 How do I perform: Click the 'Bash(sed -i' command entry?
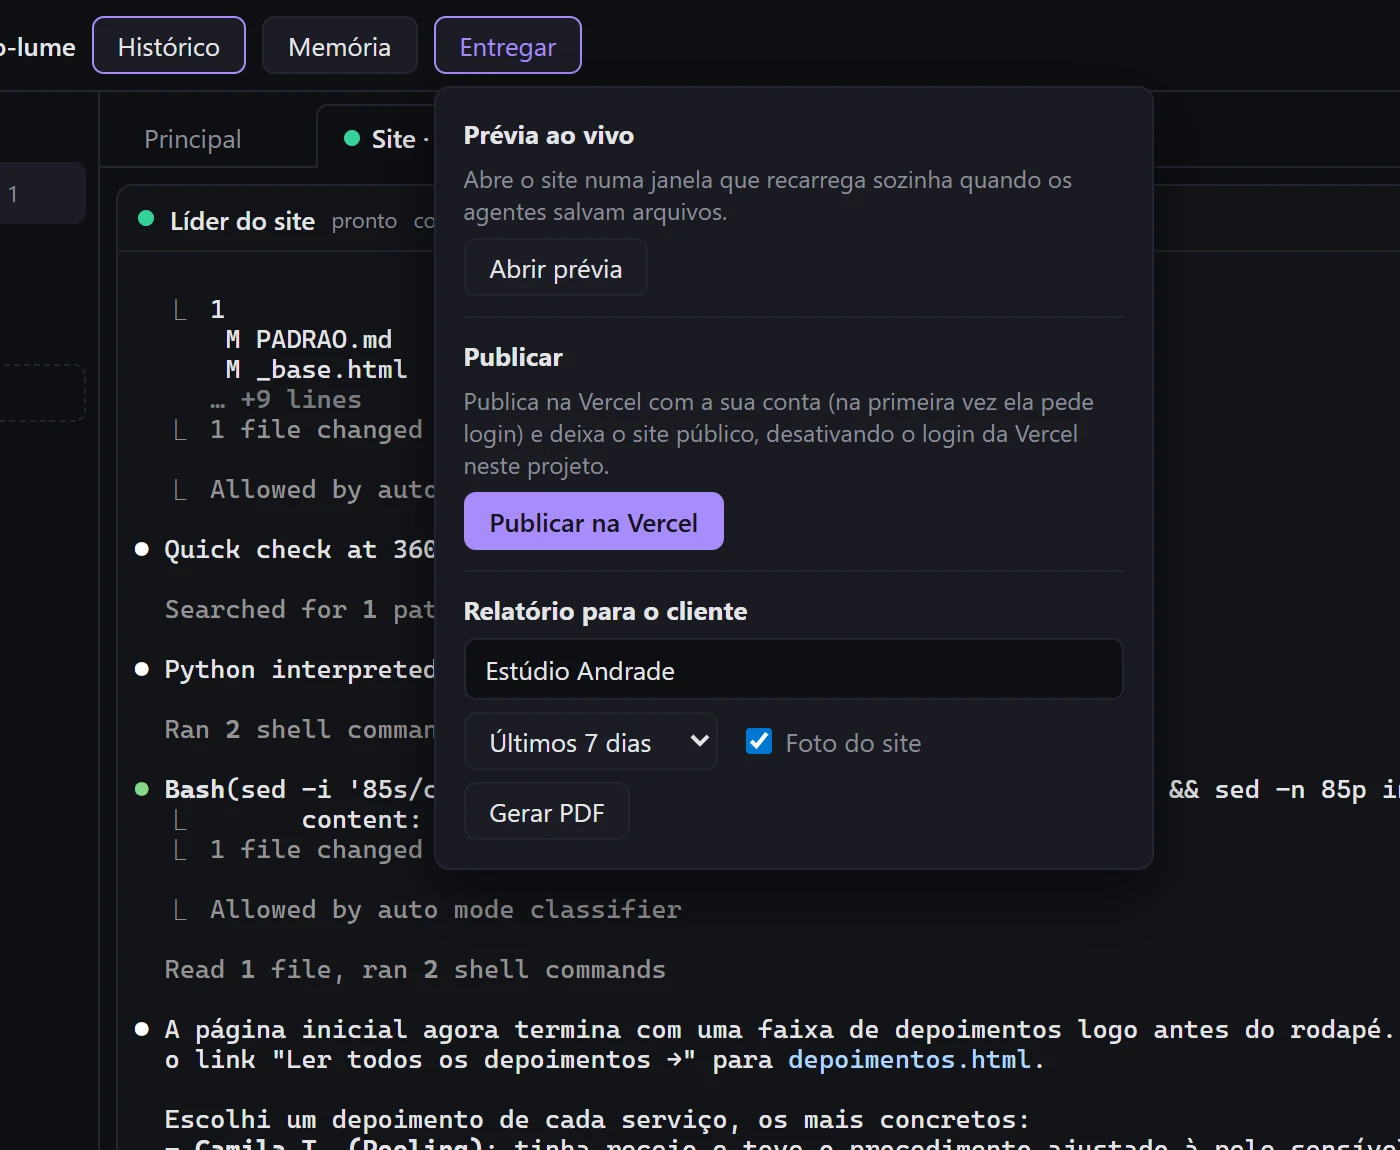tap(299, 789)
